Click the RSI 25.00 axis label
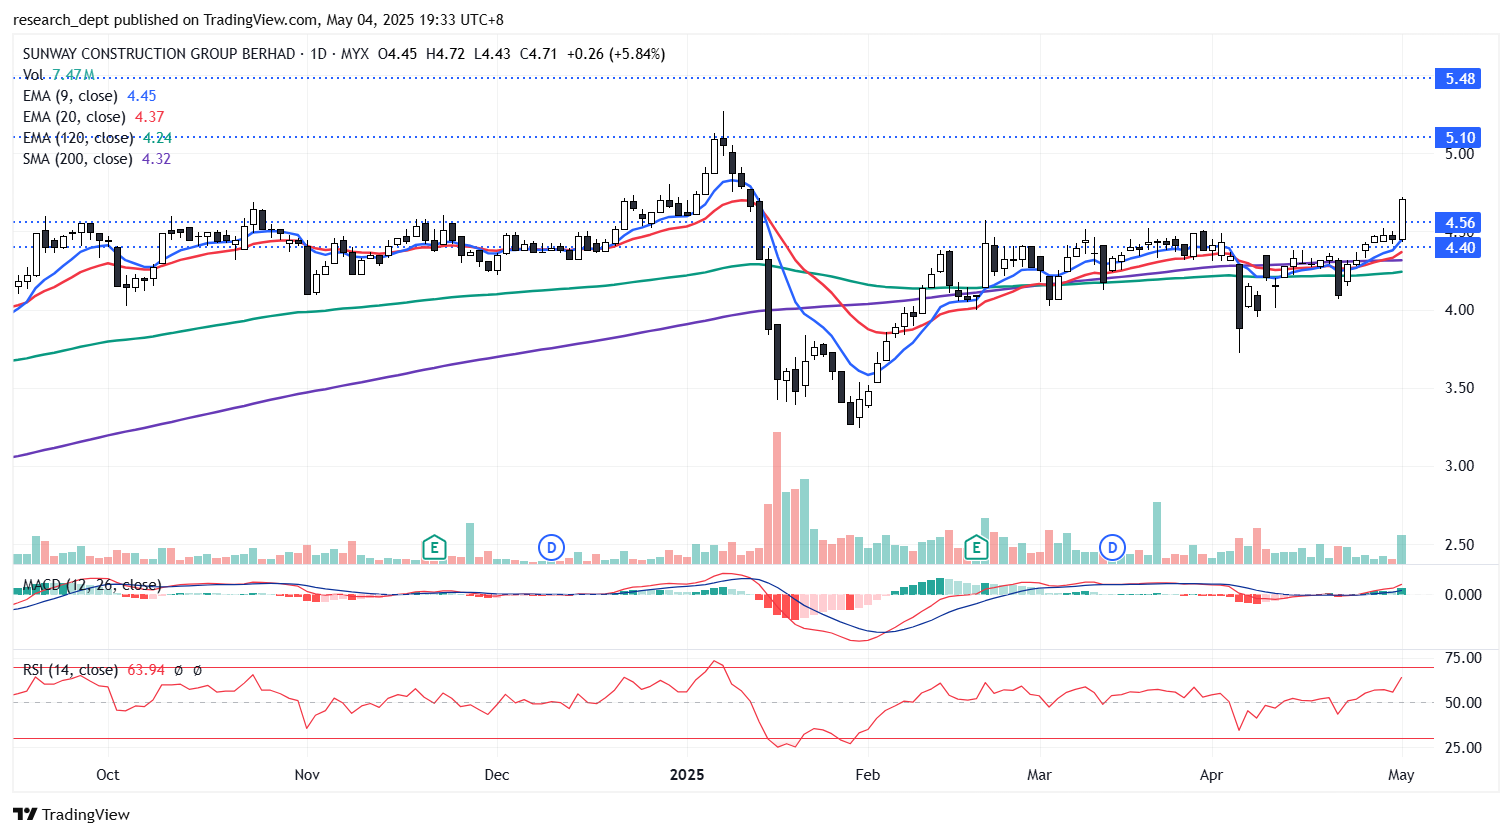The image size is (1512, 836). point(1464,748)
